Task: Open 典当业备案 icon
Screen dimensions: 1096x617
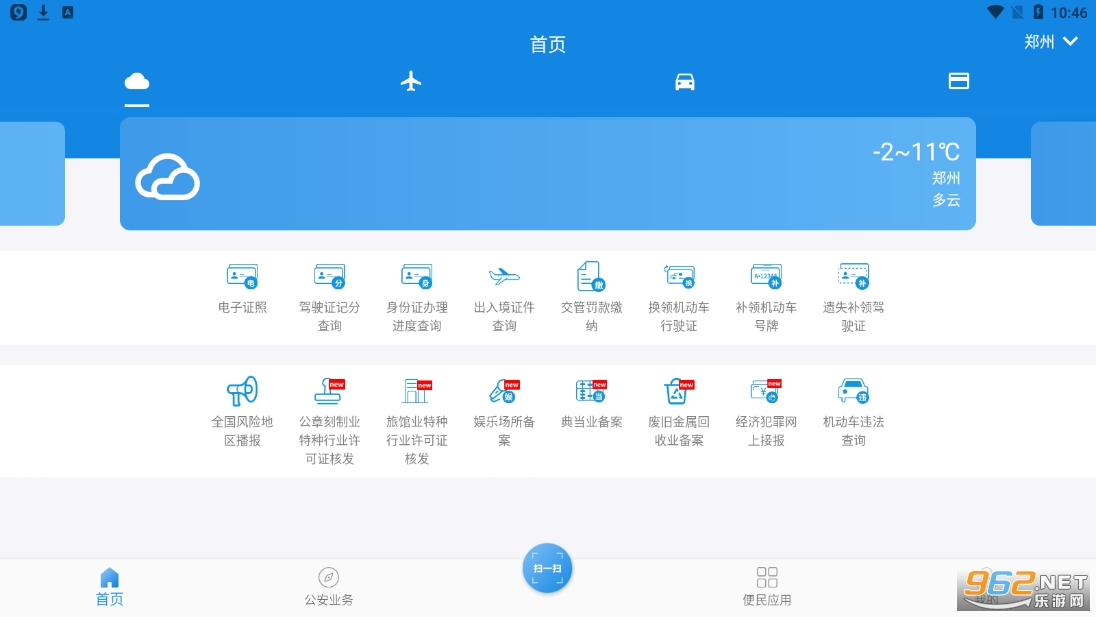Action: pyautogui.click(x=591, y=391)
